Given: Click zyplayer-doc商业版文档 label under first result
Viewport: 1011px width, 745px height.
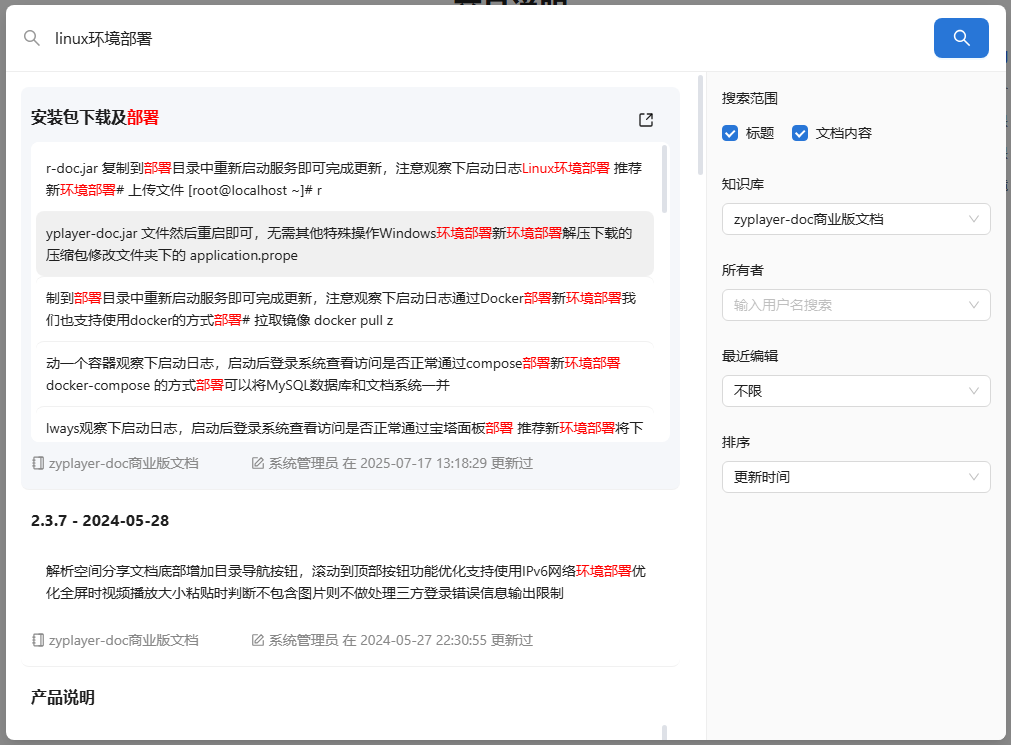Looking at the screenshot, I should click(x=123, y=463).
